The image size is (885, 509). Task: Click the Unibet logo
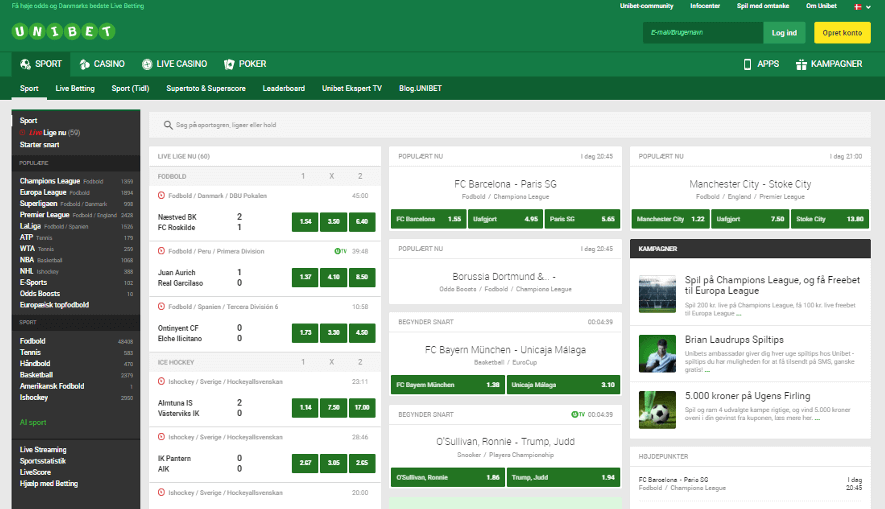pos(63,31)
